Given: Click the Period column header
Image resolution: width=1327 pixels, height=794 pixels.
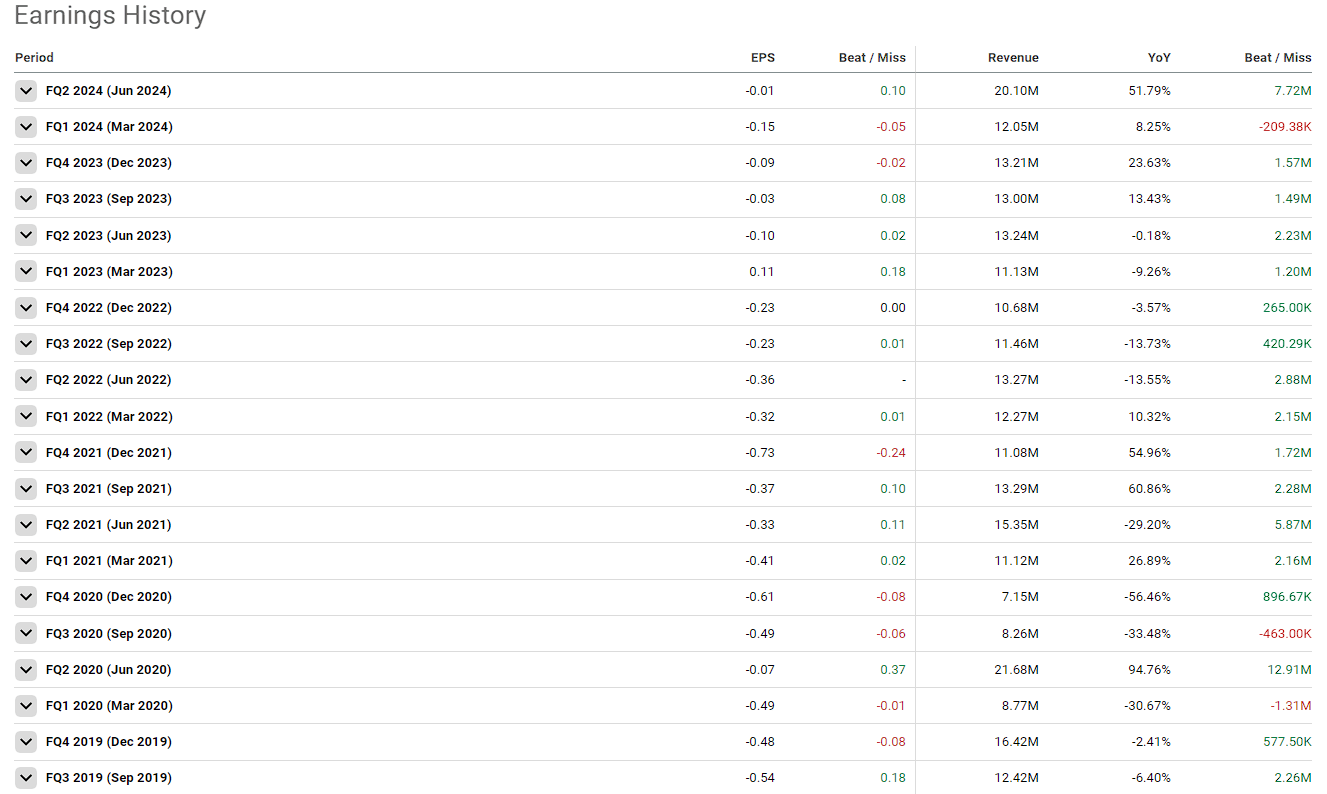Looking at the screenshot, I should (x=34, y=58).
